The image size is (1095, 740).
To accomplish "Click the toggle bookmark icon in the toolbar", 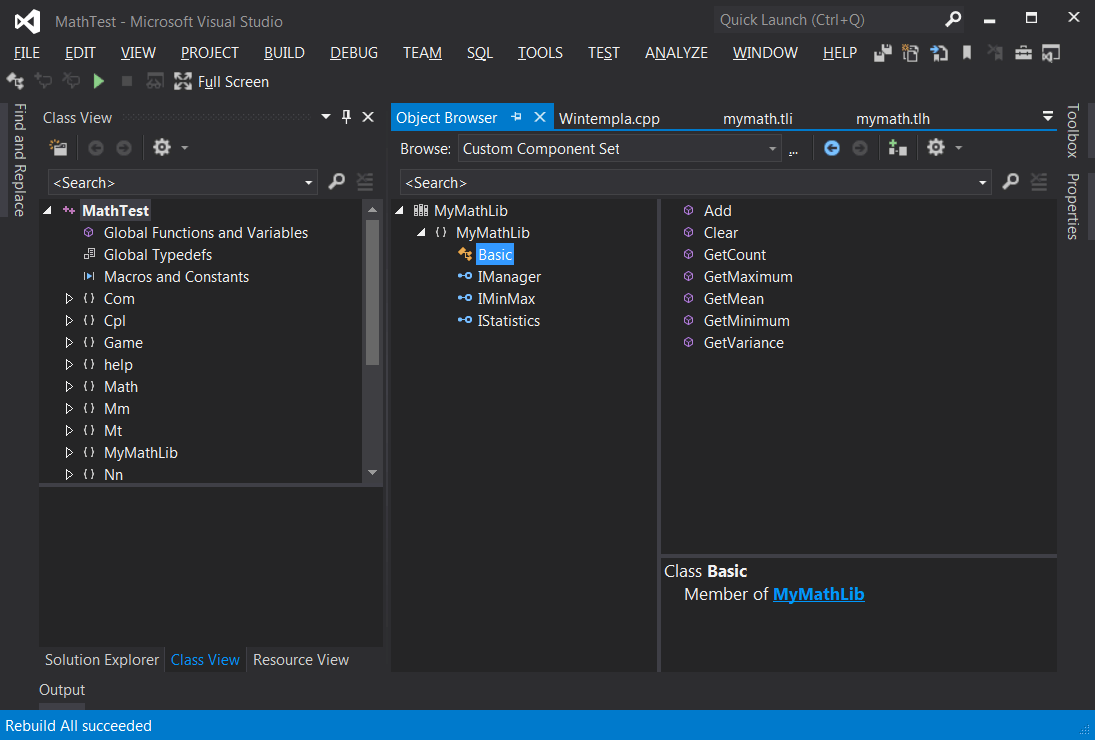I will (967, 52).
